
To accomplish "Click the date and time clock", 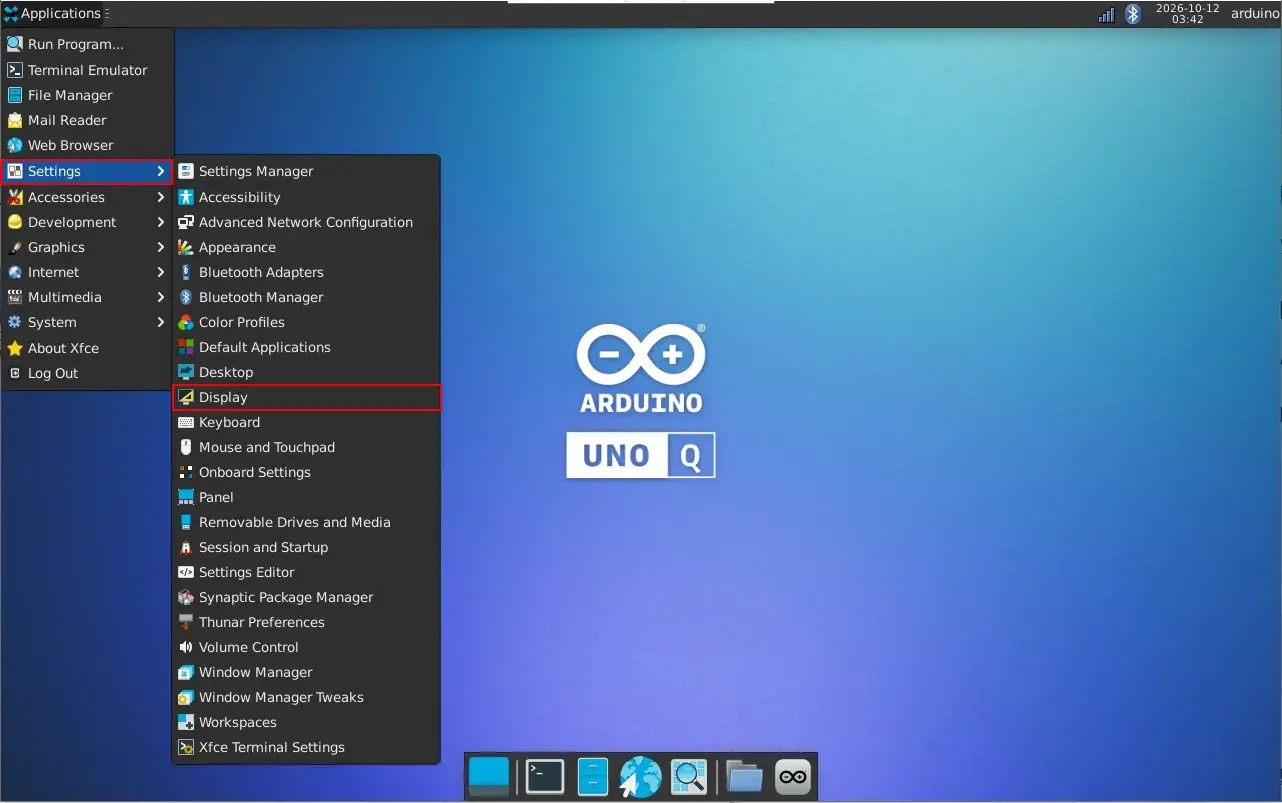I will (x=1187, y=14).
